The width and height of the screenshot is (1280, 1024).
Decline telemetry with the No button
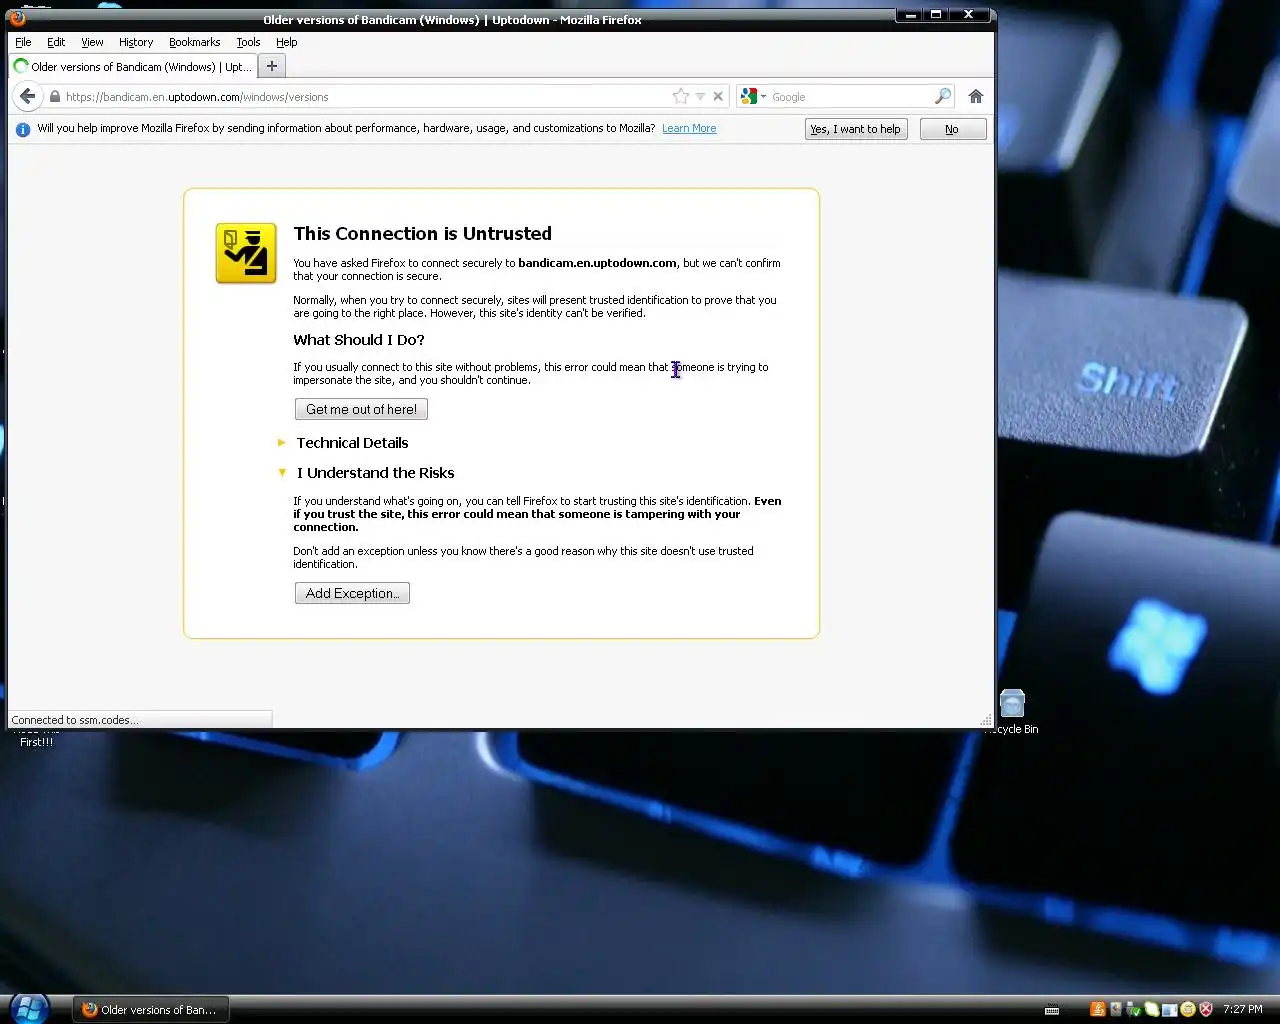click(x=952, y=129)
